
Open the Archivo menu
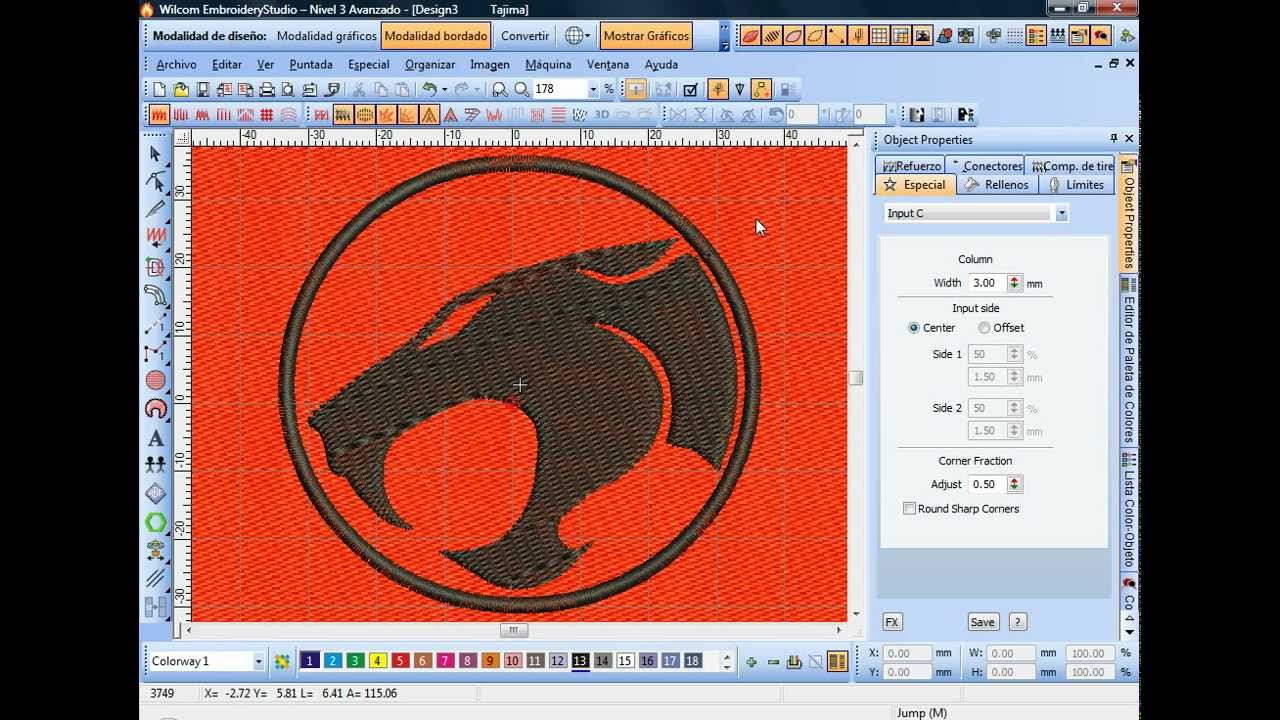pyautogui.click(x=176, y=64)
